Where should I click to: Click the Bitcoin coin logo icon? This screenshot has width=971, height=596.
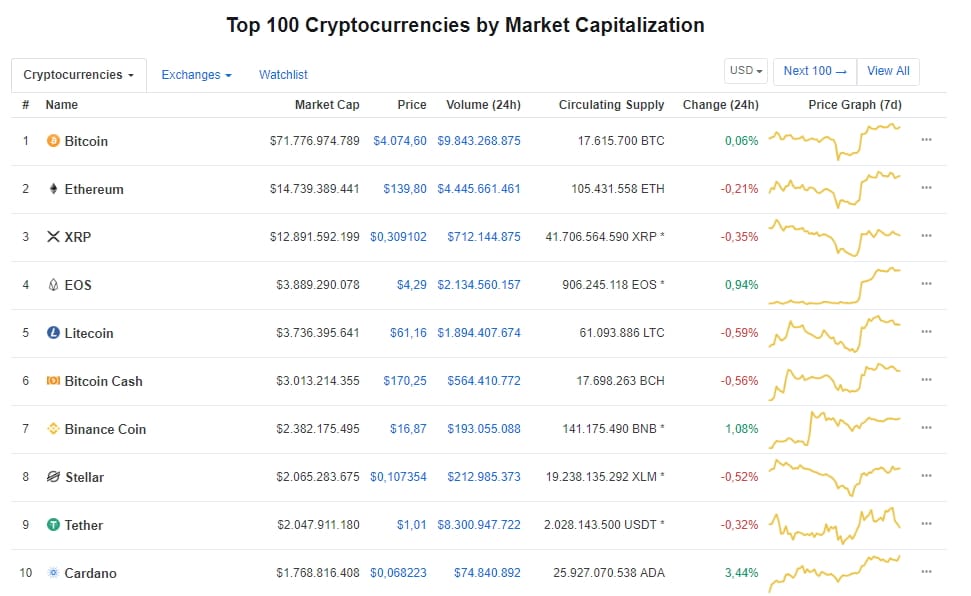(53, 141)
